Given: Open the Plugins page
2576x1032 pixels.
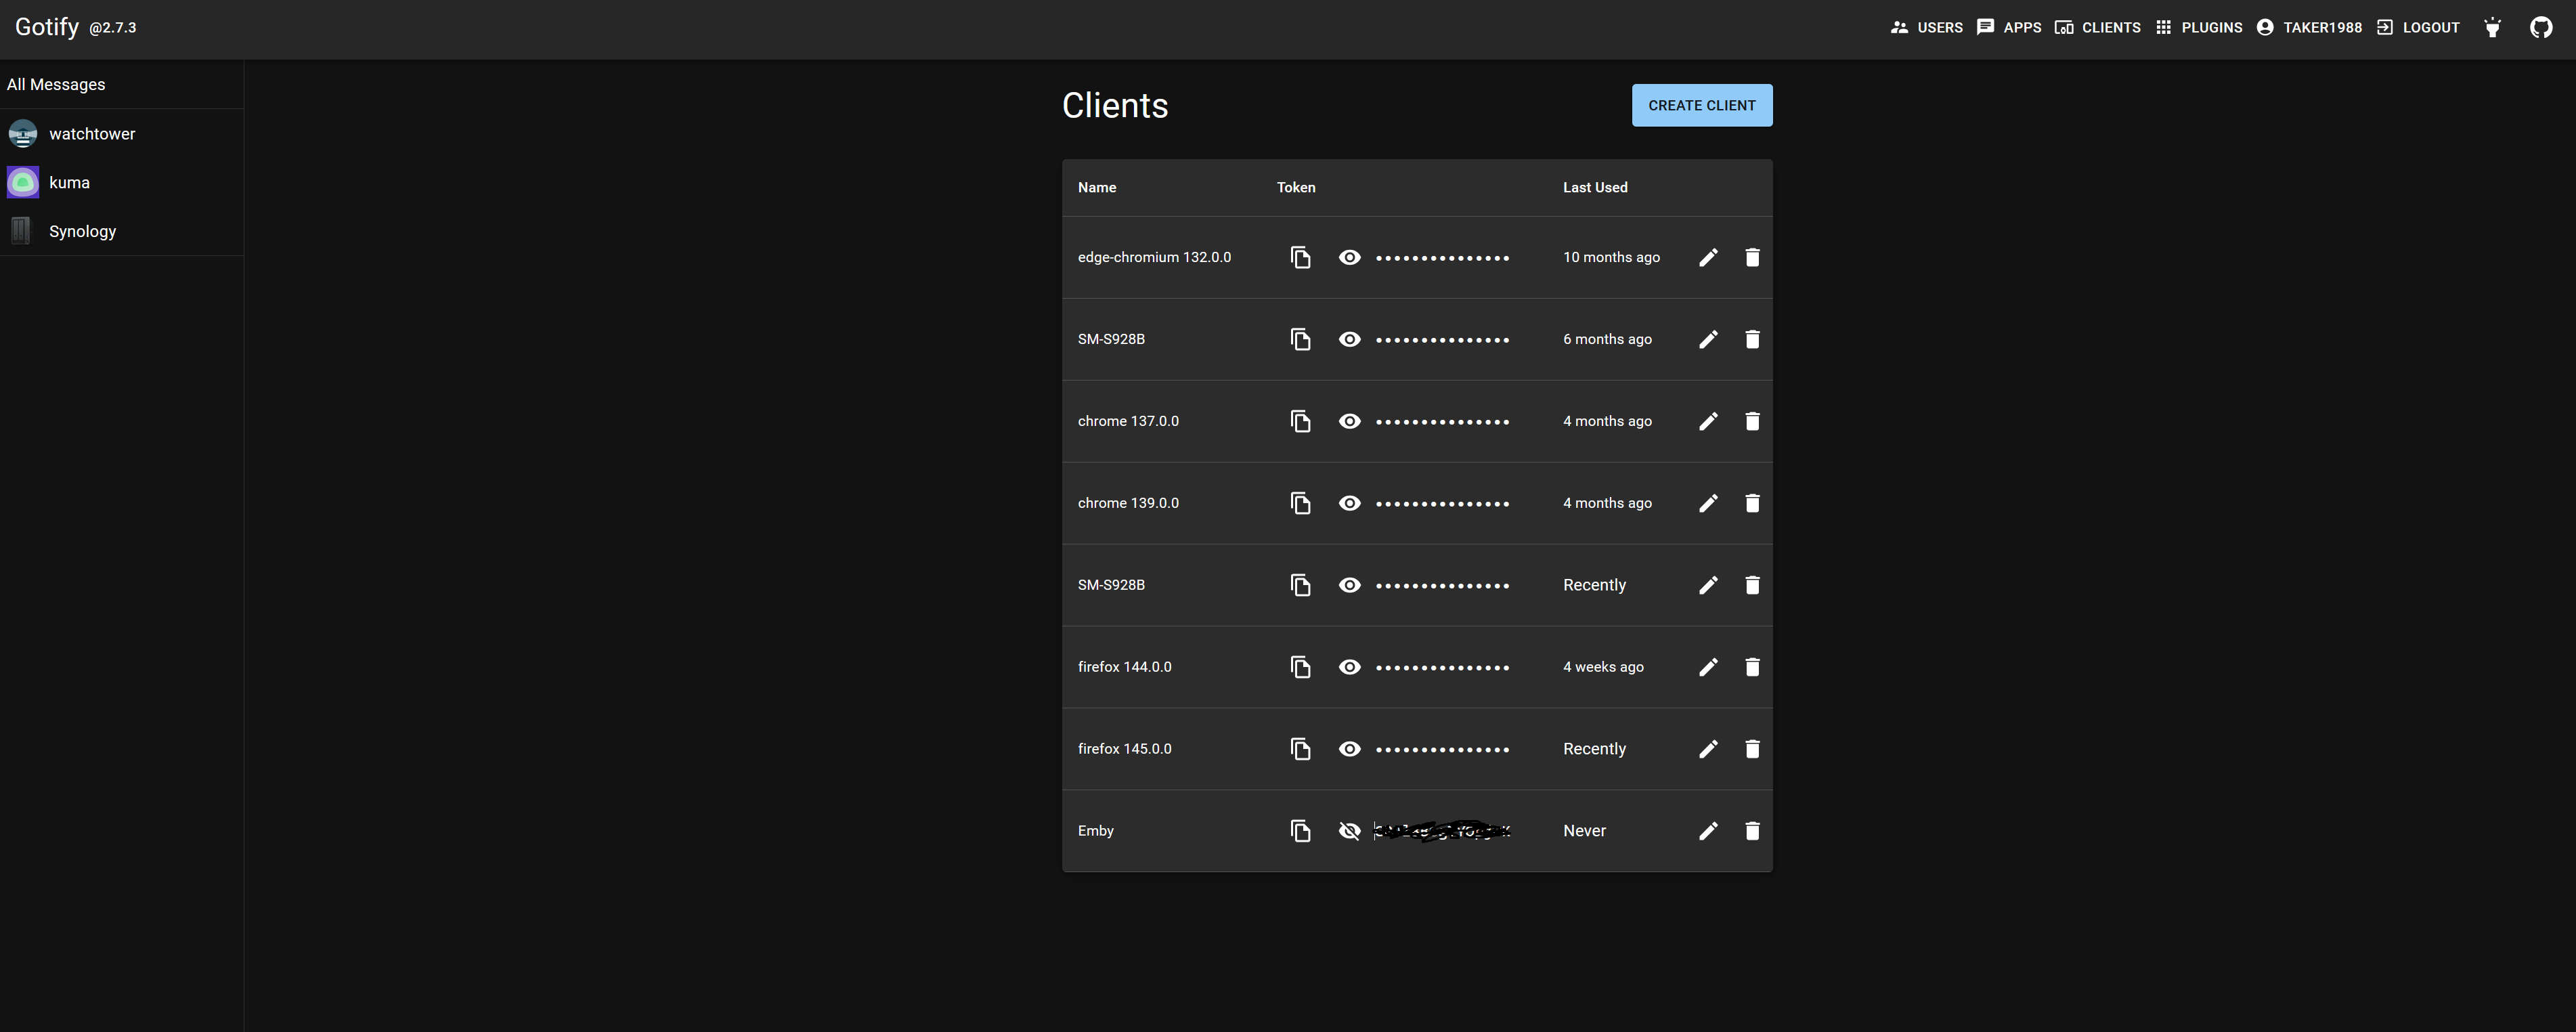Looking at the screenshot, I should click(2199, 27).
